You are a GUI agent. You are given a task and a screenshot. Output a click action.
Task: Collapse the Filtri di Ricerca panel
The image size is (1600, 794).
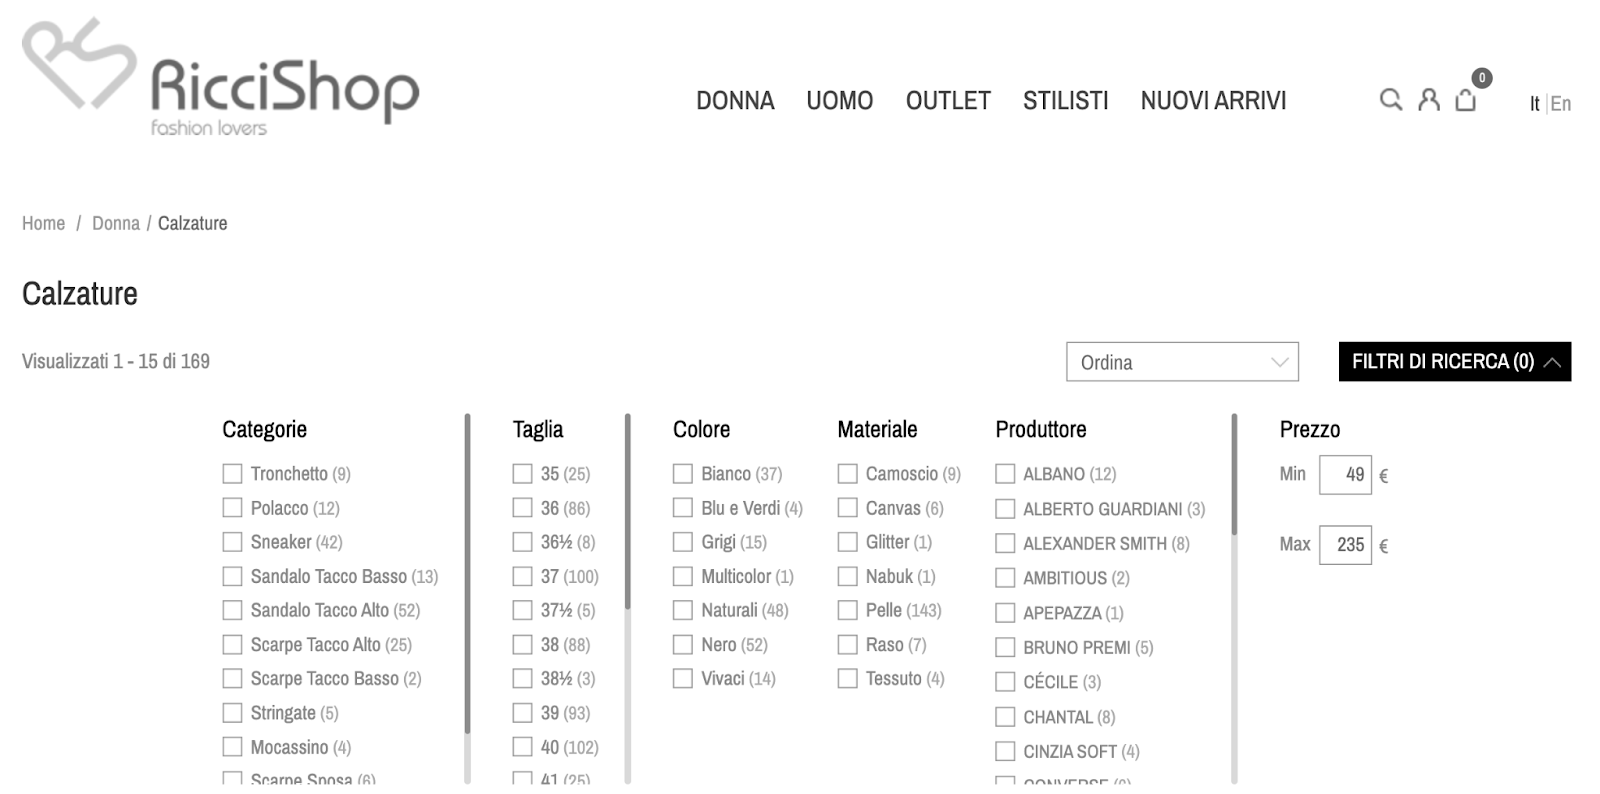click(x=1454, y=362)
